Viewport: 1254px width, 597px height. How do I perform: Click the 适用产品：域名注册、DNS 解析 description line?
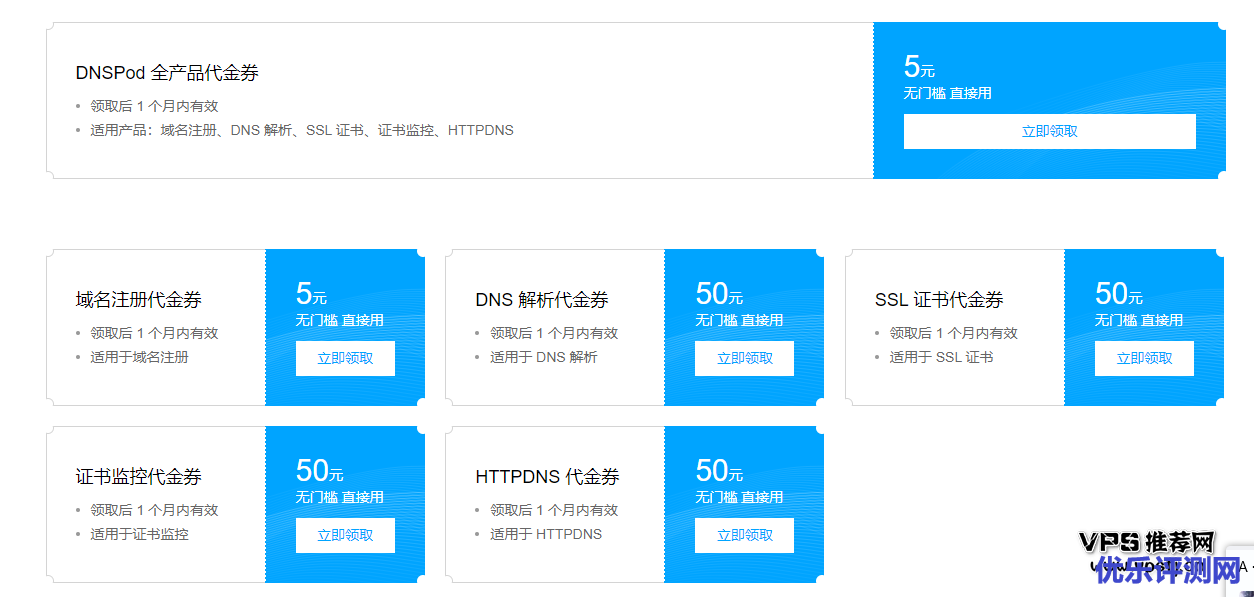(302, 130)
